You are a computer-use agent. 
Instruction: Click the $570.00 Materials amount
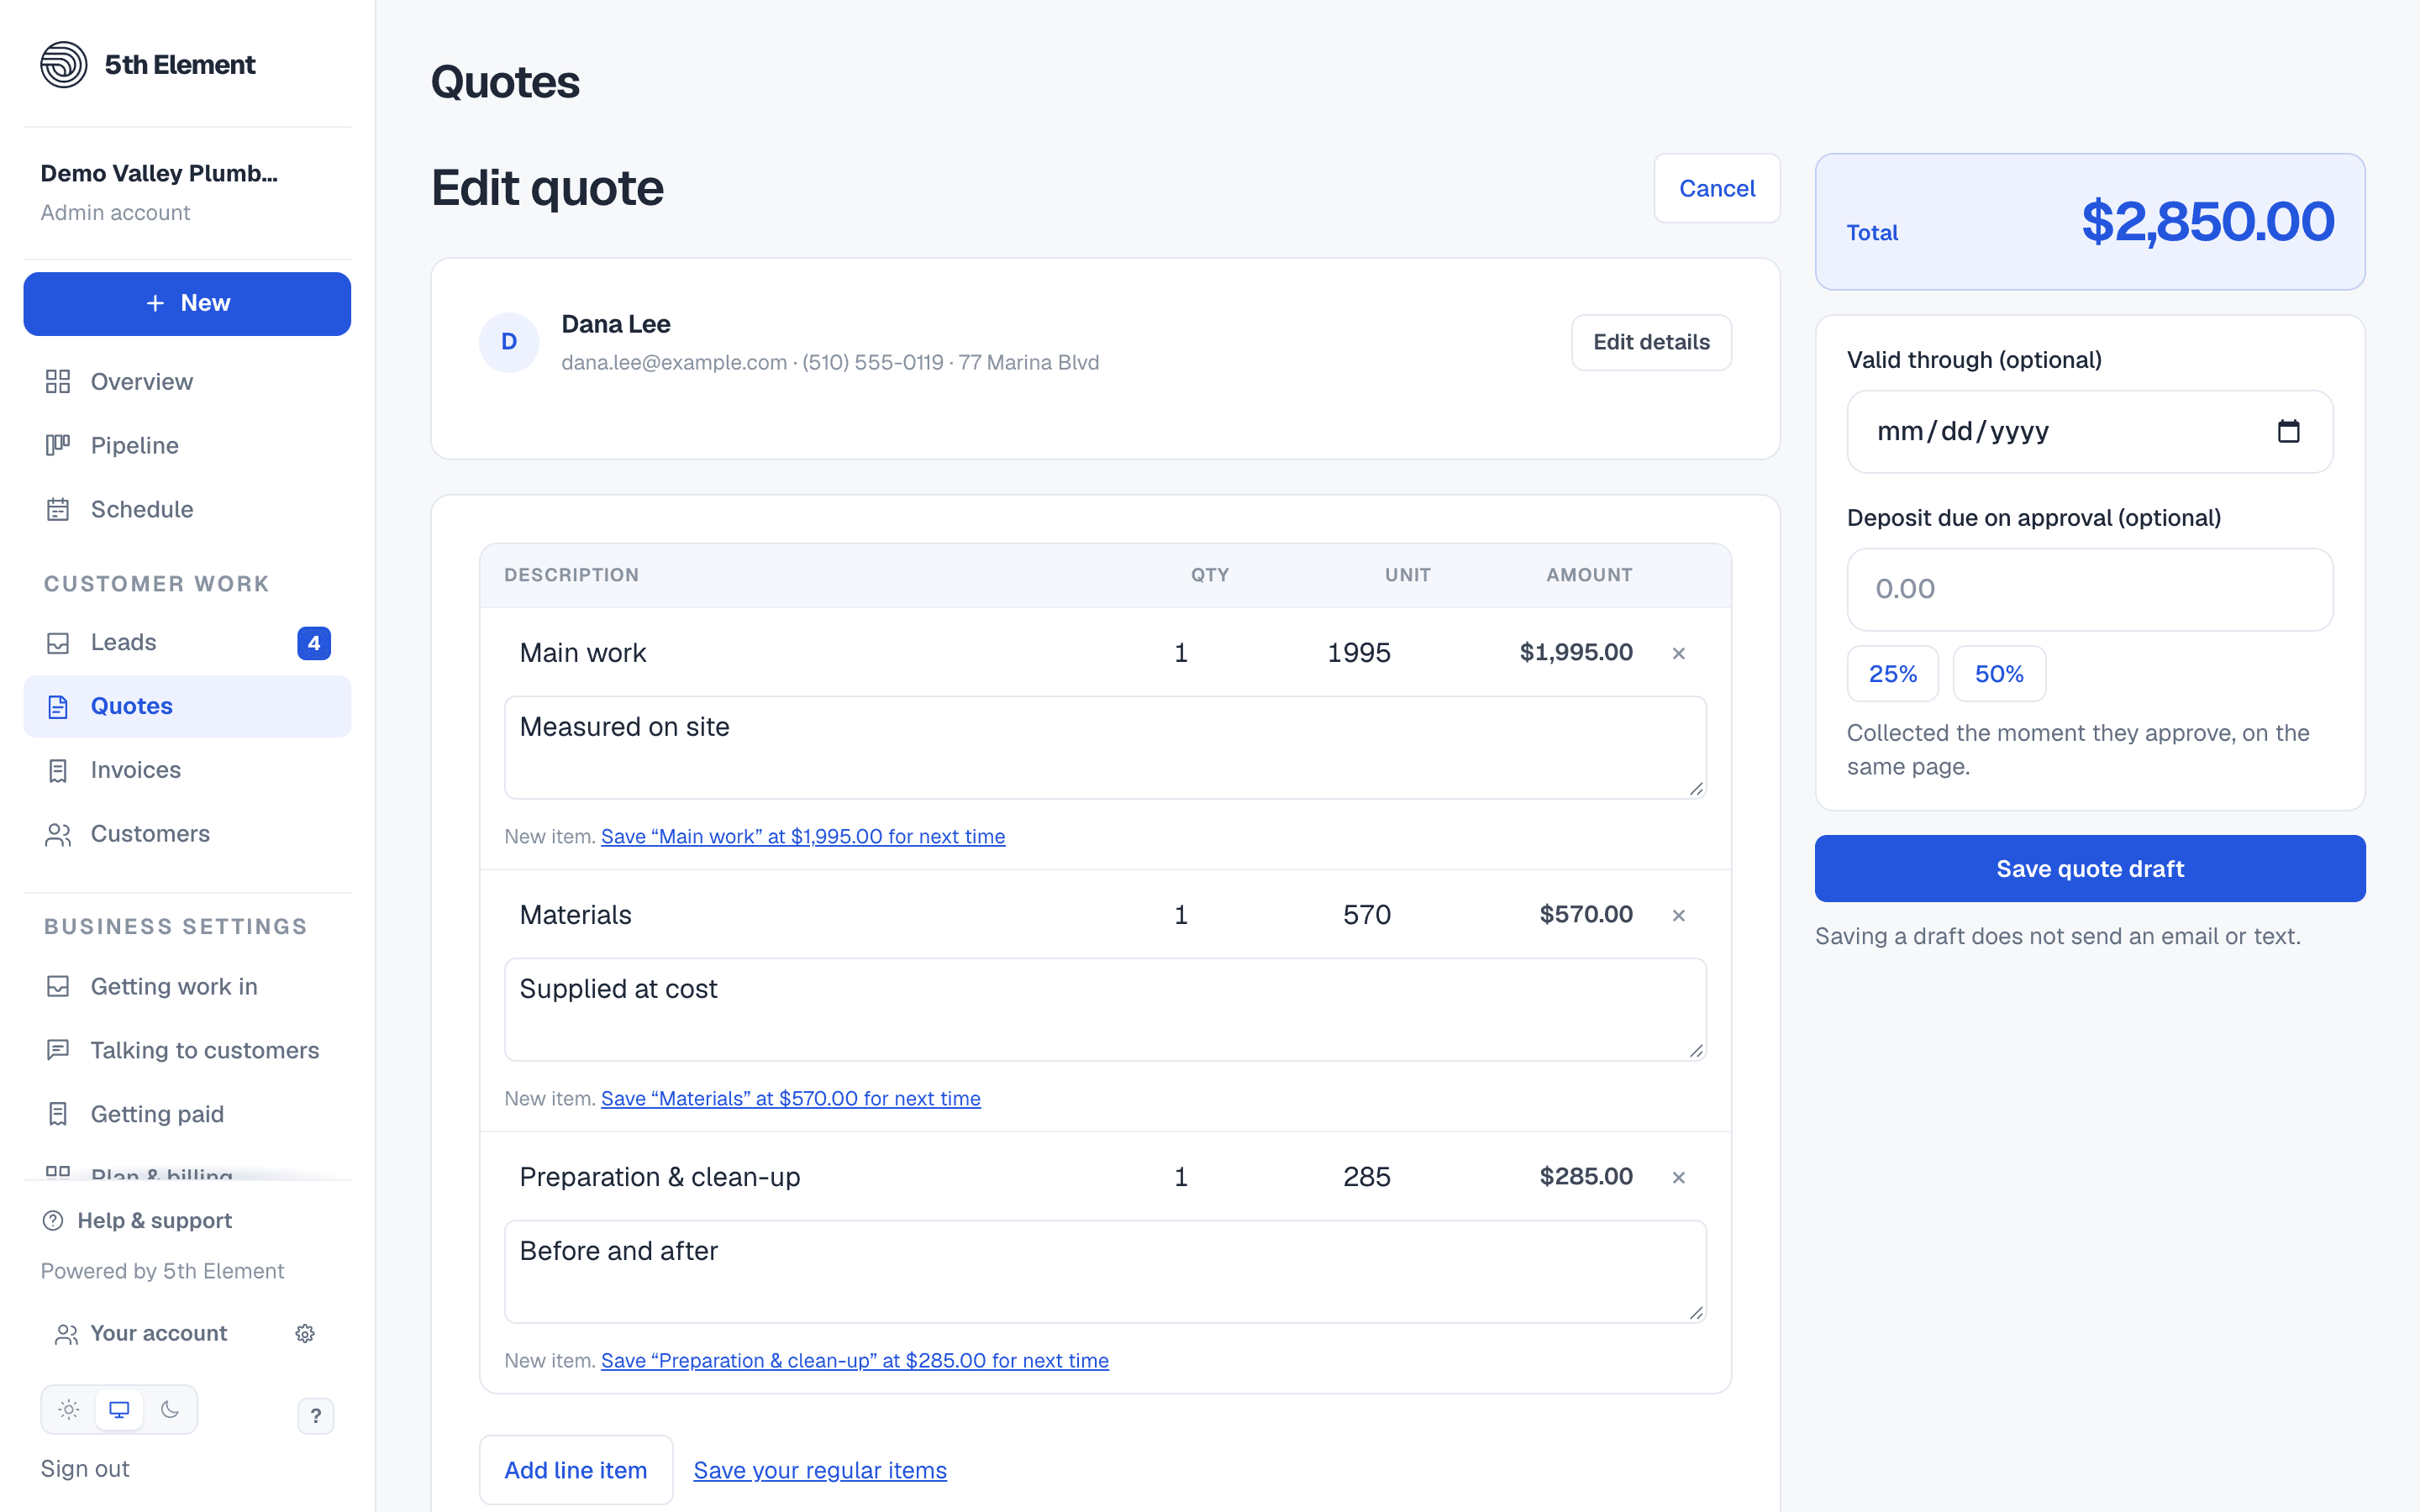[1586, 915]
